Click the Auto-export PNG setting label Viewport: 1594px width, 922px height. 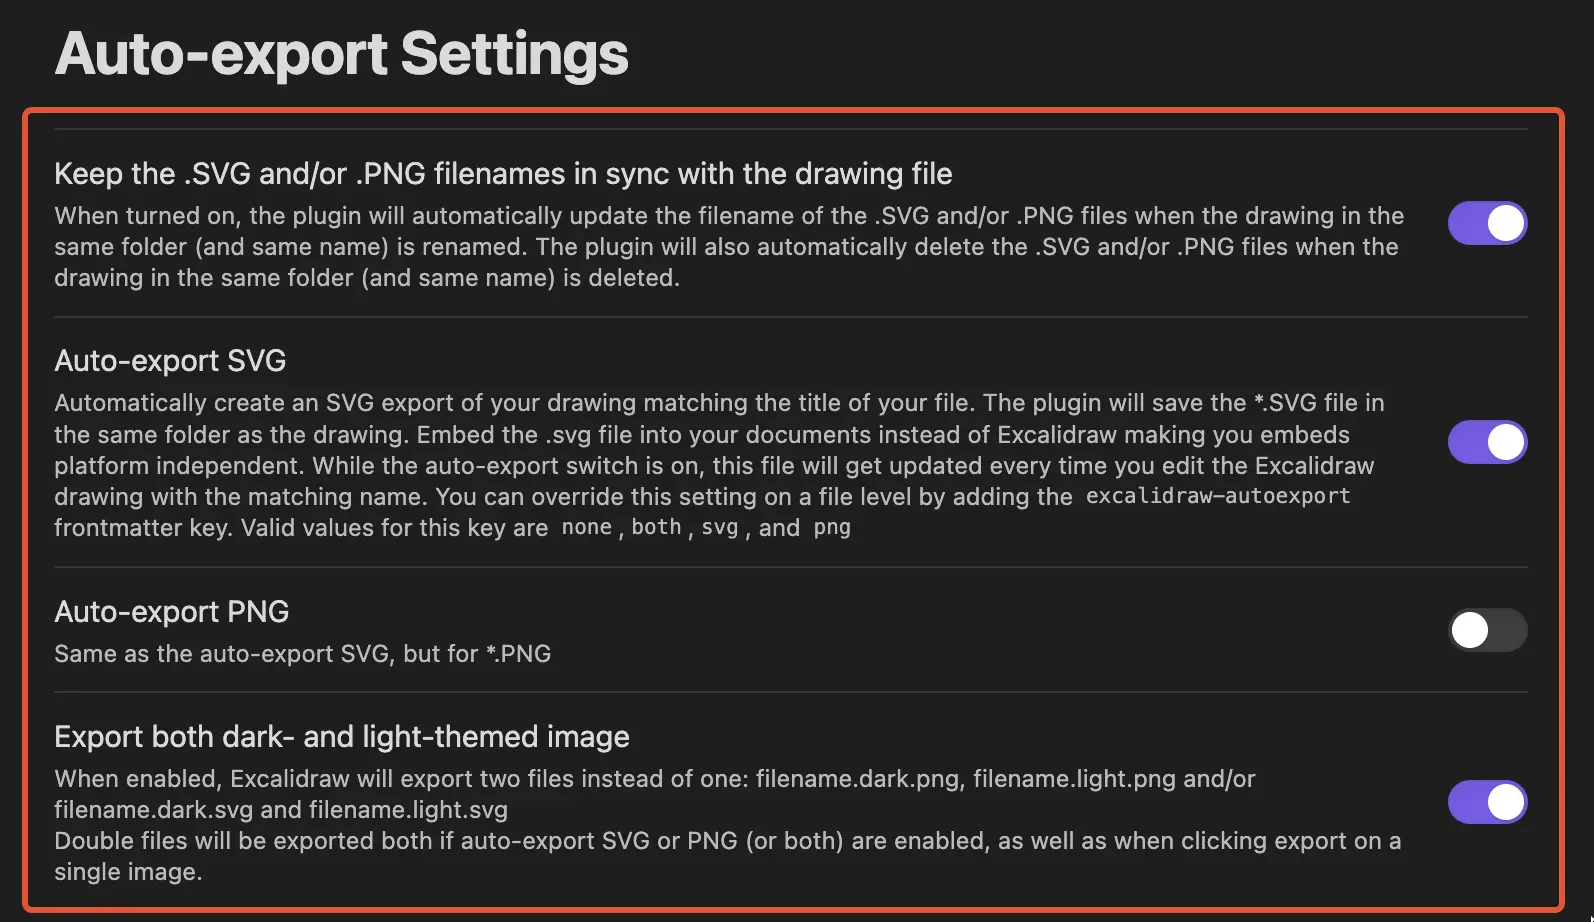[x=171, y=611]
